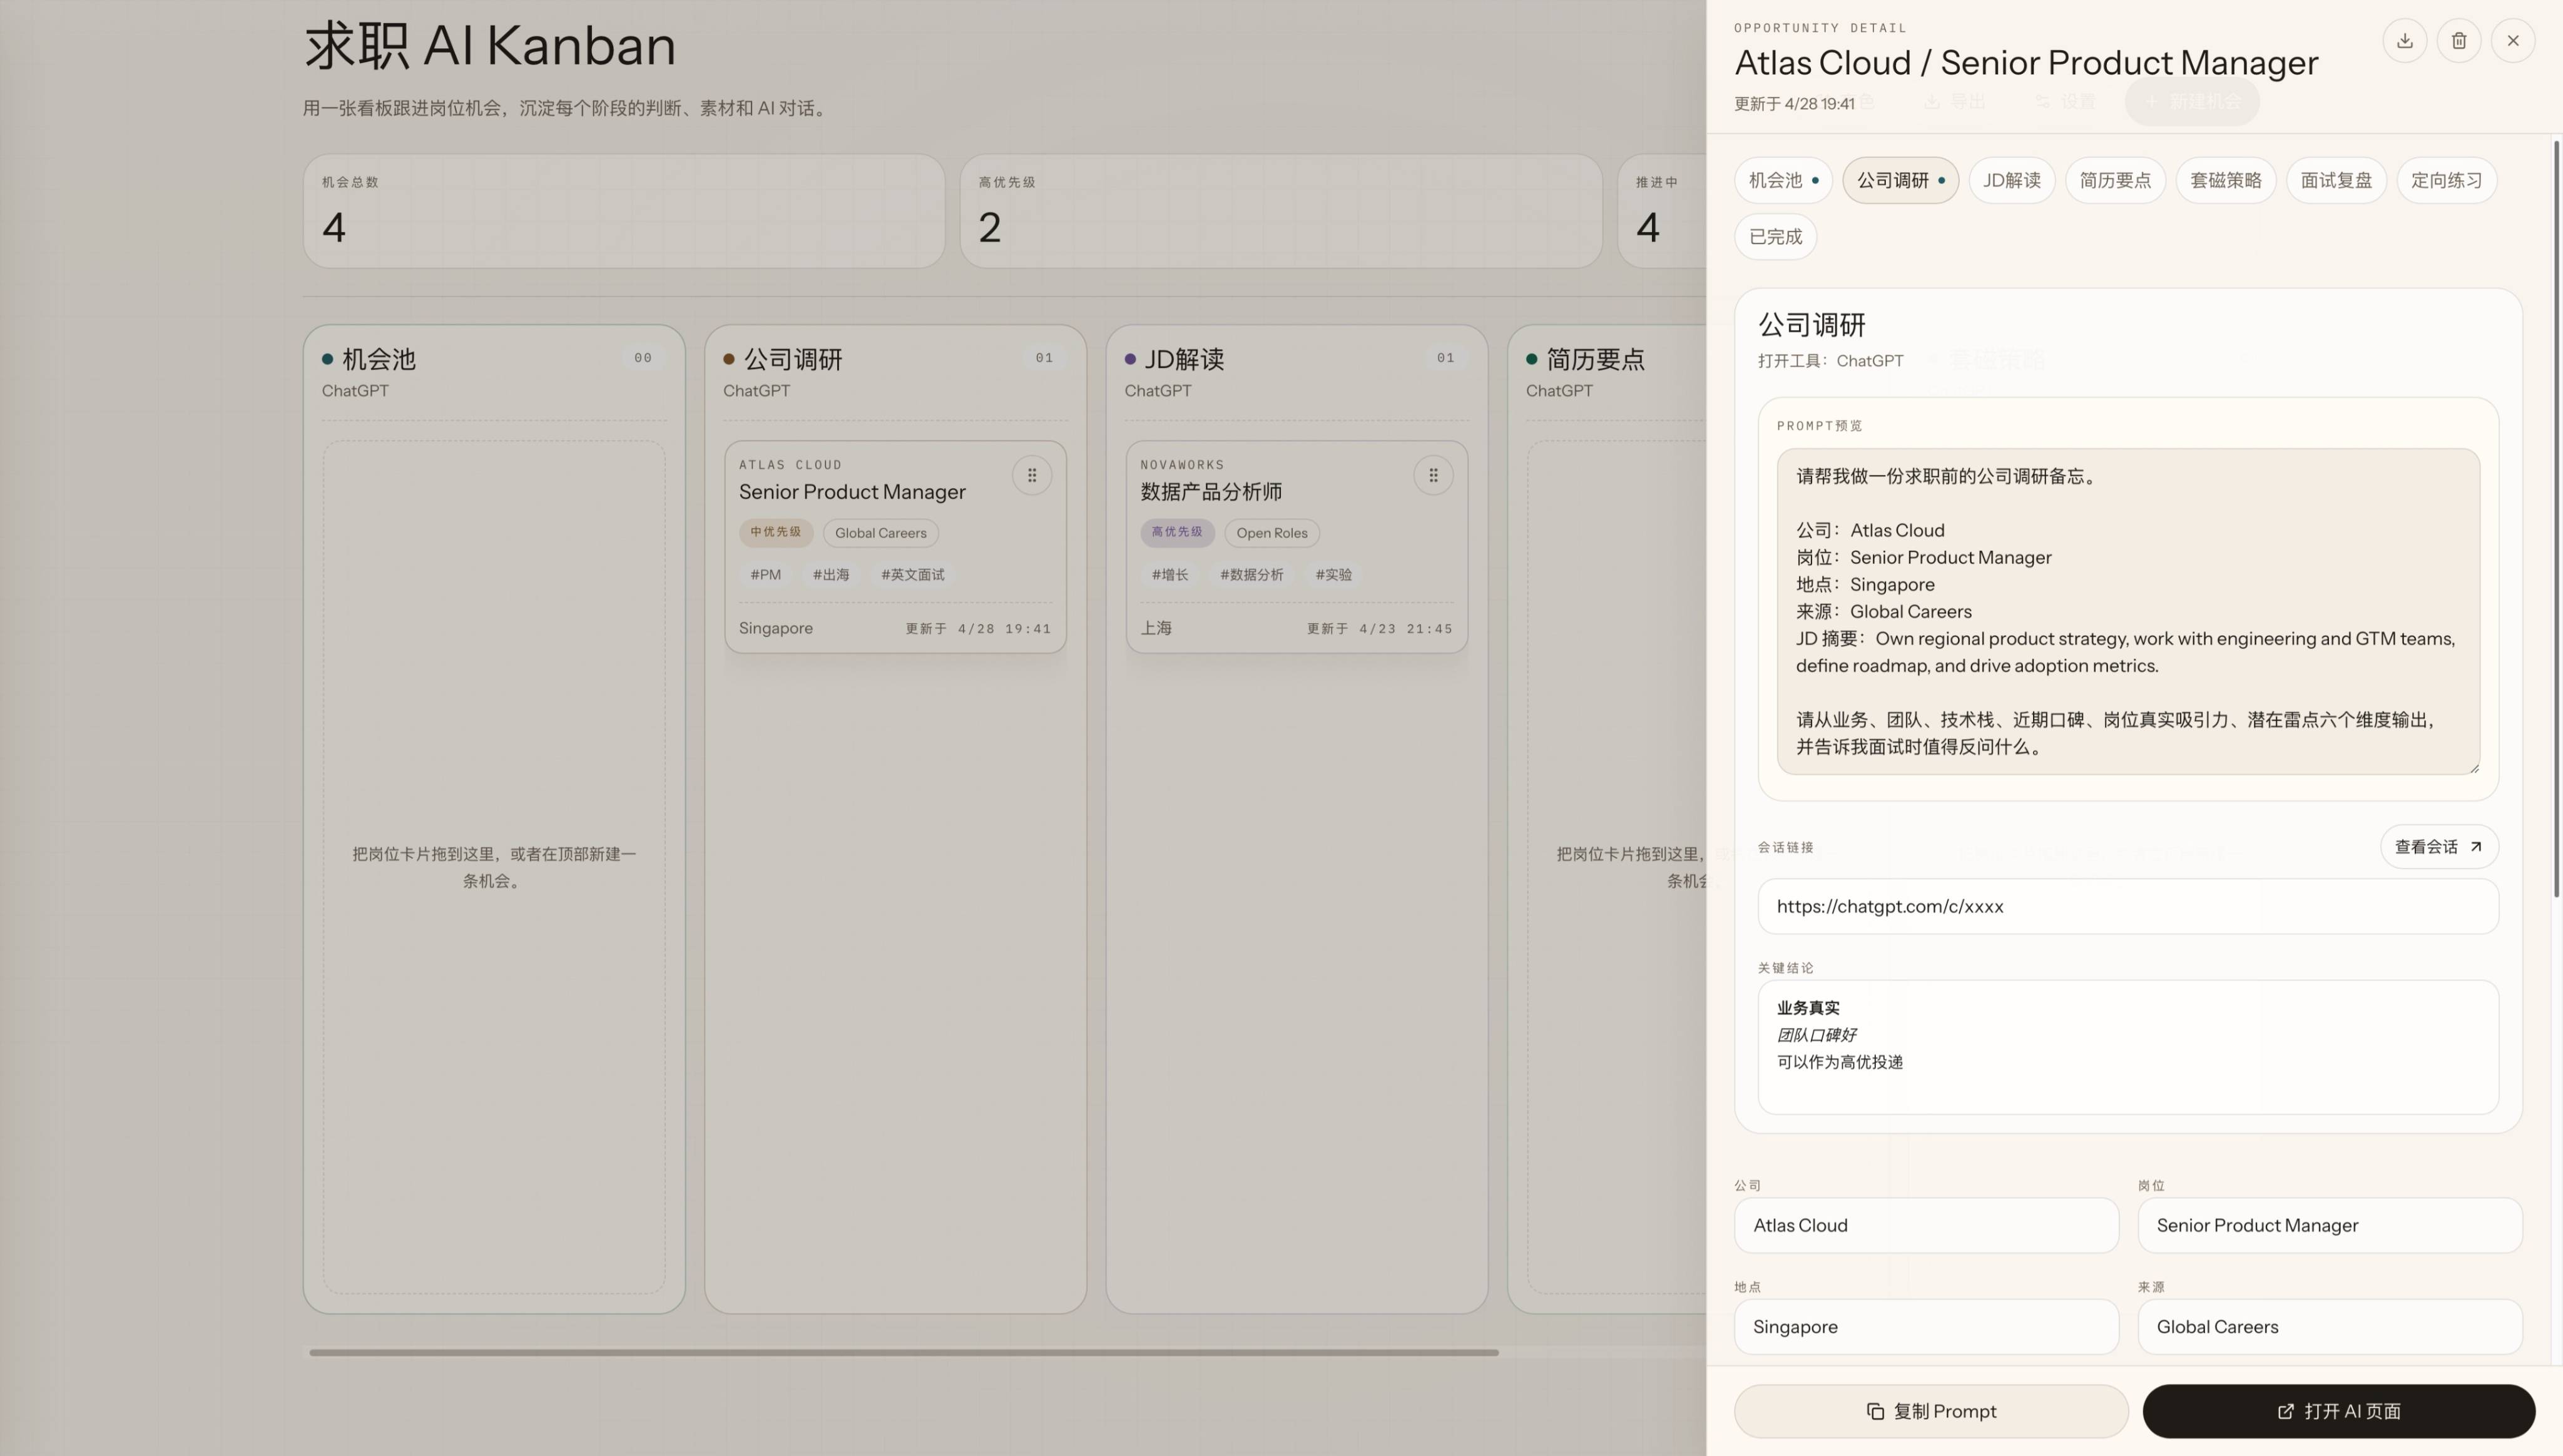
Task: Toggle the 高优先级 priority tag on NOVAWORKS card
Action: 1176,533
